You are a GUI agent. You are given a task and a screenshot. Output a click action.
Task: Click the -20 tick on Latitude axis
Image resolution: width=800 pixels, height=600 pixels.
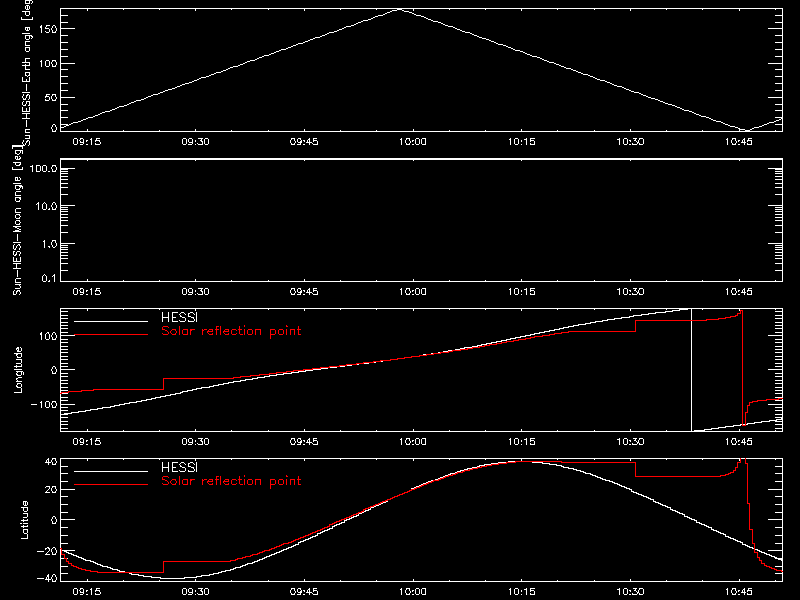pos(46,551)
